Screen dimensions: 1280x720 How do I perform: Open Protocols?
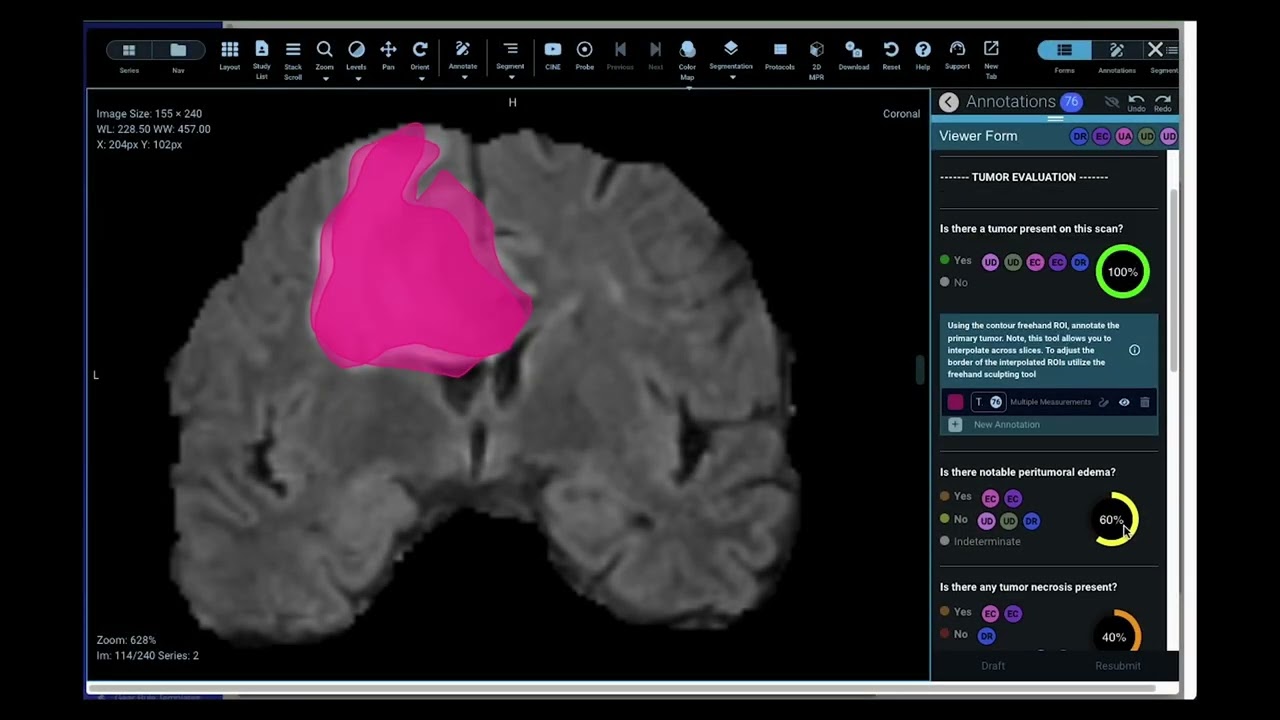click(780, 48)
